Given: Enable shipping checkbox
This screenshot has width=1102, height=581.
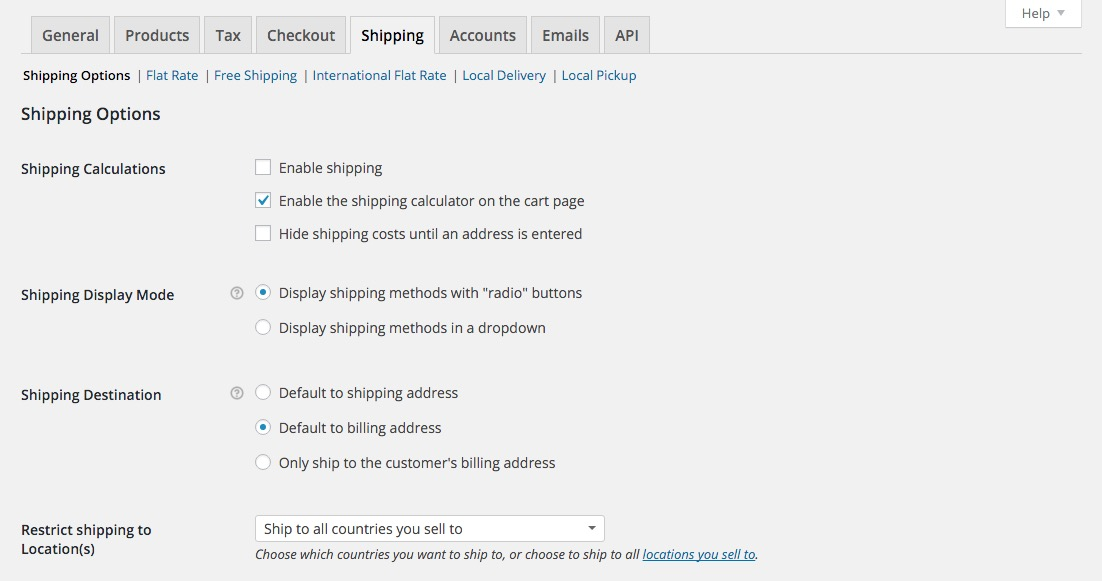Looking at the screenshot, I should [x=263, y=168].
